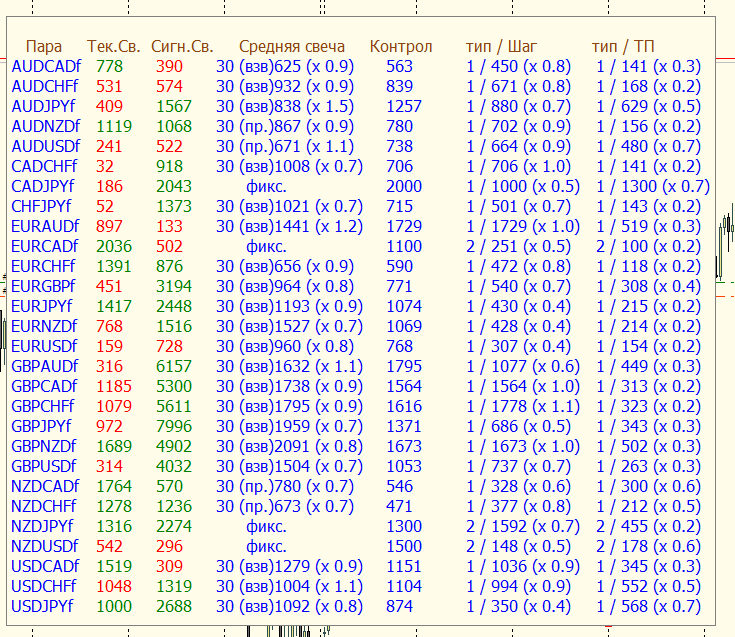This screenshot has width=735, height=637.
Task: Click GBPCHFf step value '1 / 1778 (x 1.1)'
Action: (x=523, y=406)
